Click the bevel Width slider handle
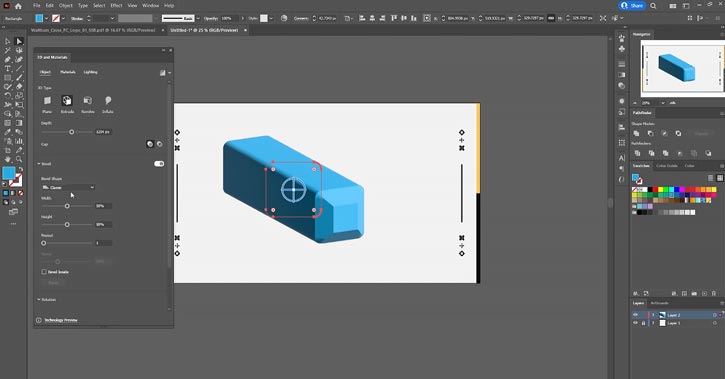Screen dimensions: 725x379 coord(67,206)
